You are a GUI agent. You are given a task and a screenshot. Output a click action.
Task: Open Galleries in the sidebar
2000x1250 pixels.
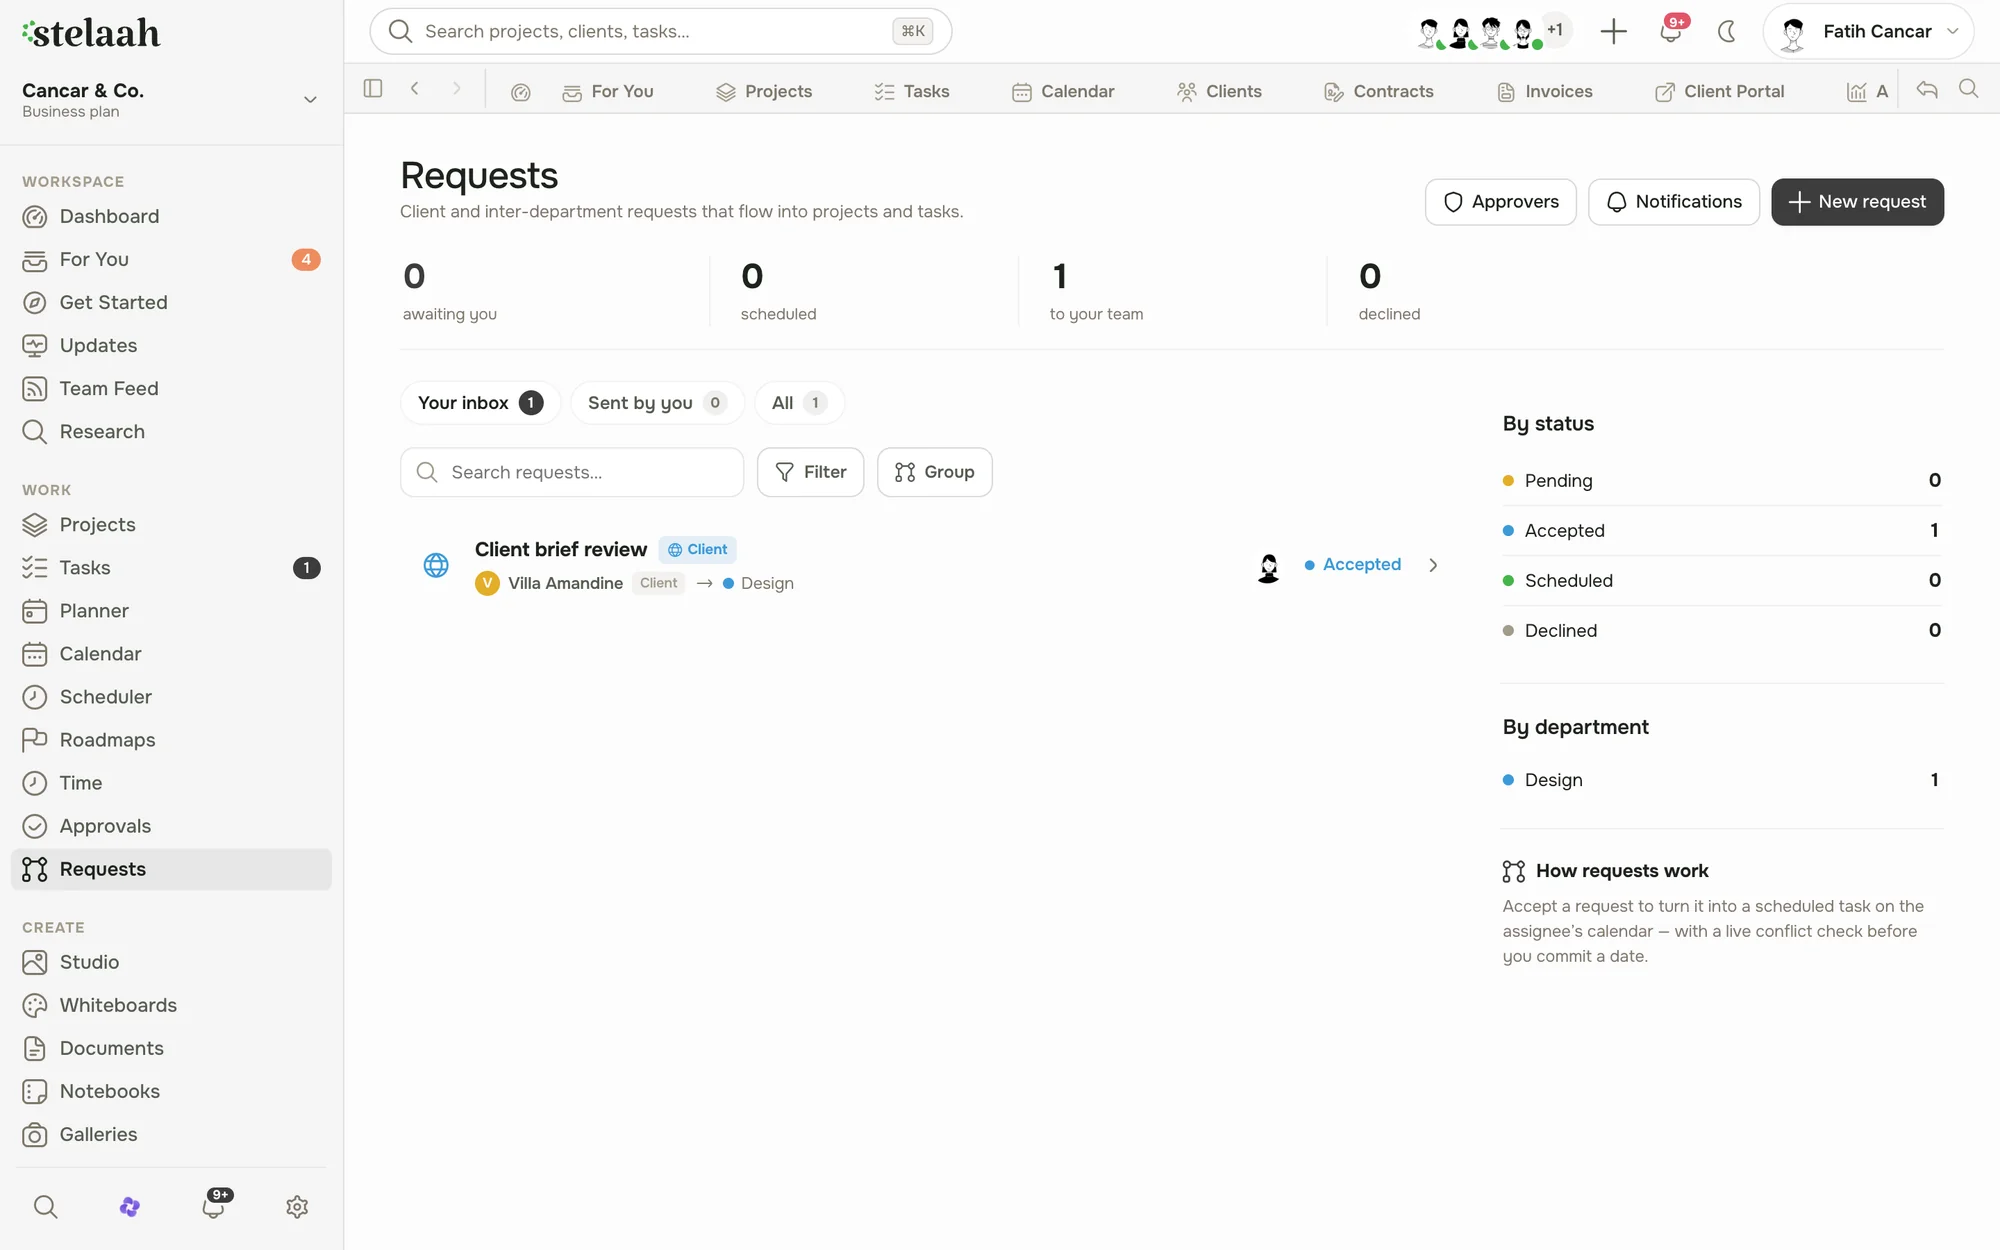tap(171, 1134)
